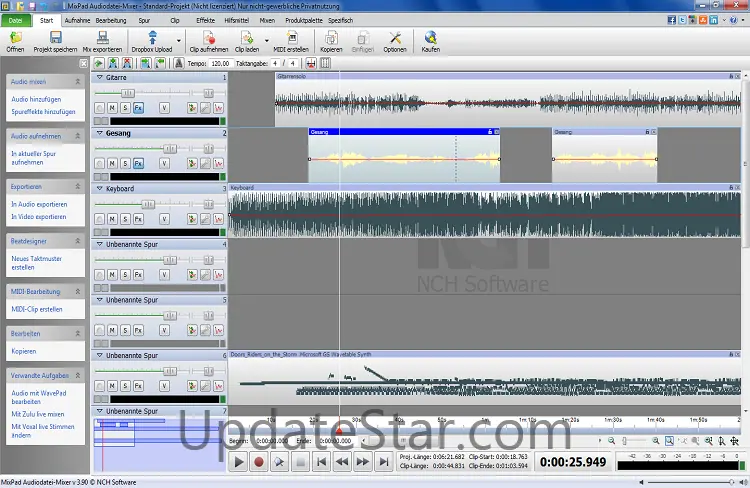Close the left sidebar panel
The height and width of the screenshot is (488, 750).
coord(84,63)
